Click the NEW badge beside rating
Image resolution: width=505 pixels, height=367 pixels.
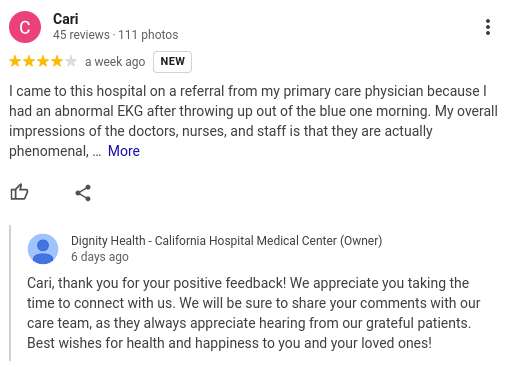172,62
